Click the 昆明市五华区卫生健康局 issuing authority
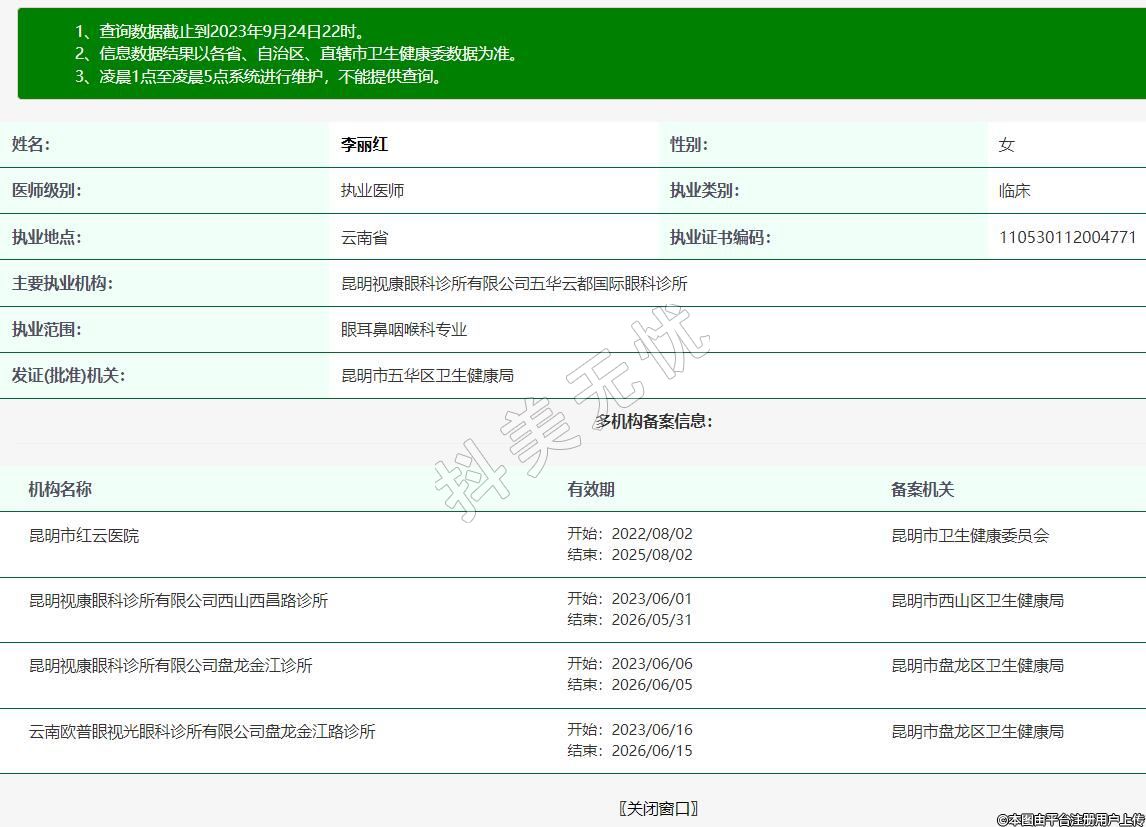1146x827 pixels. [427, 376]
